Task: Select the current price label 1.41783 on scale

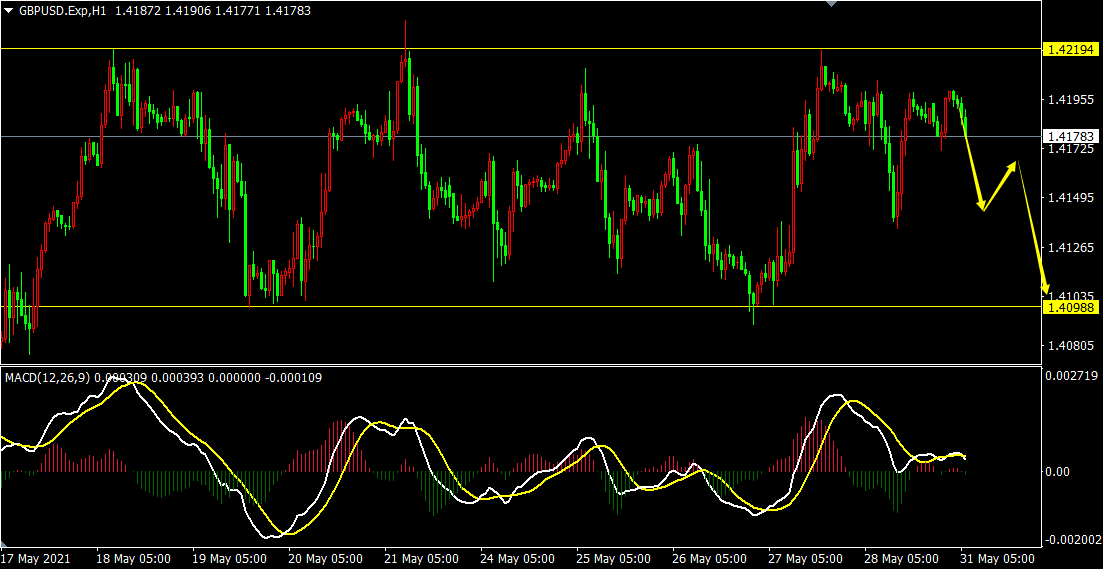Action: (x=1071, y=136)
